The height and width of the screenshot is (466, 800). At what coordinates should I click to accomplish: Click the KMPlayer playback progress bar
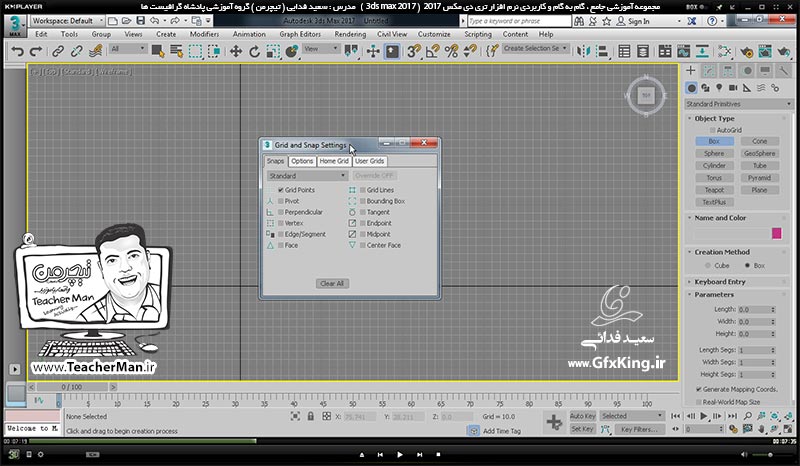(400, 441)
